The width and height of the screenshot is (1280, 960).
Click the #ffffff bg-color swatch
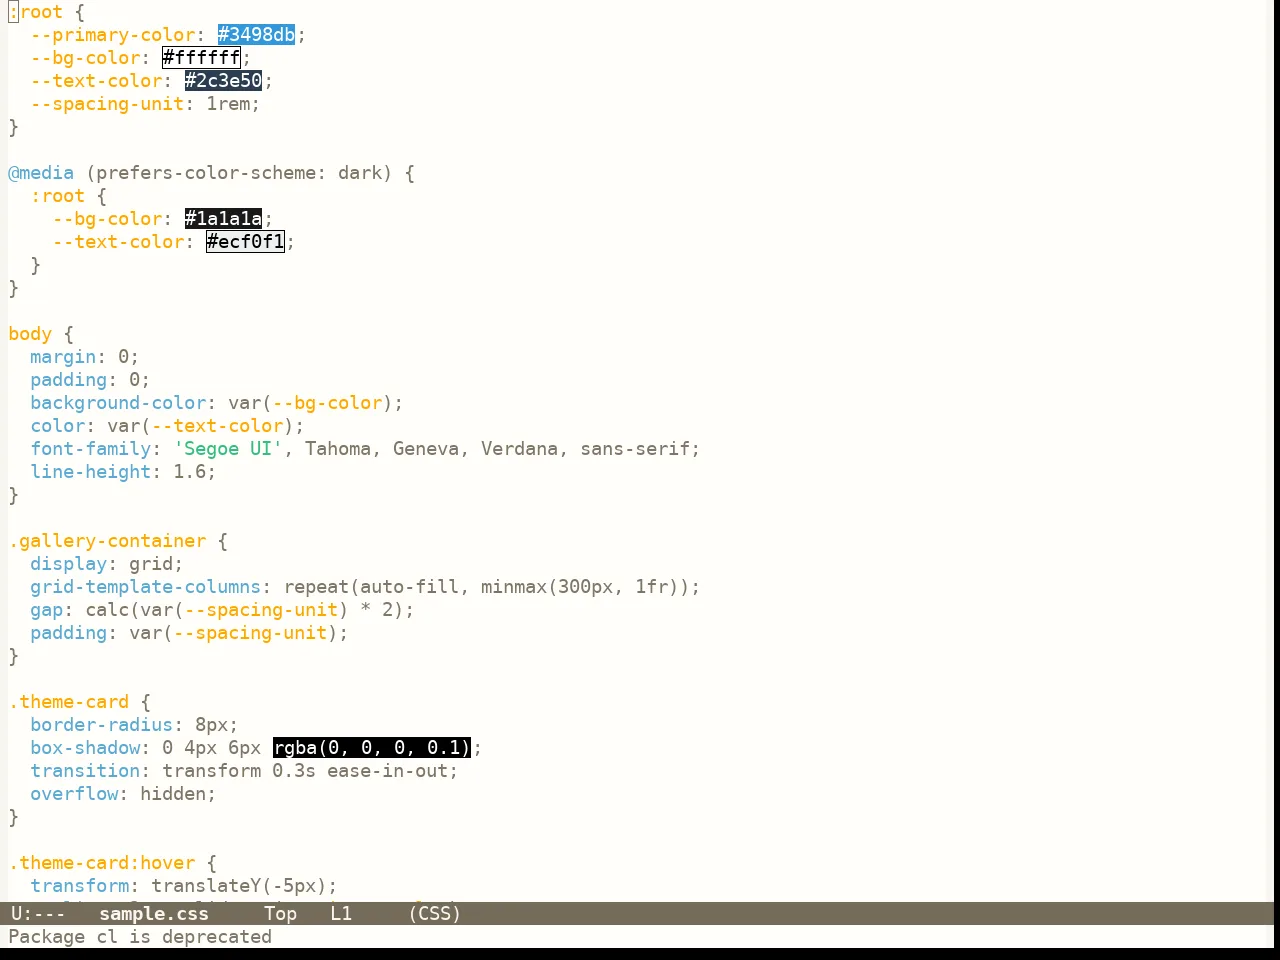point(201,58)
